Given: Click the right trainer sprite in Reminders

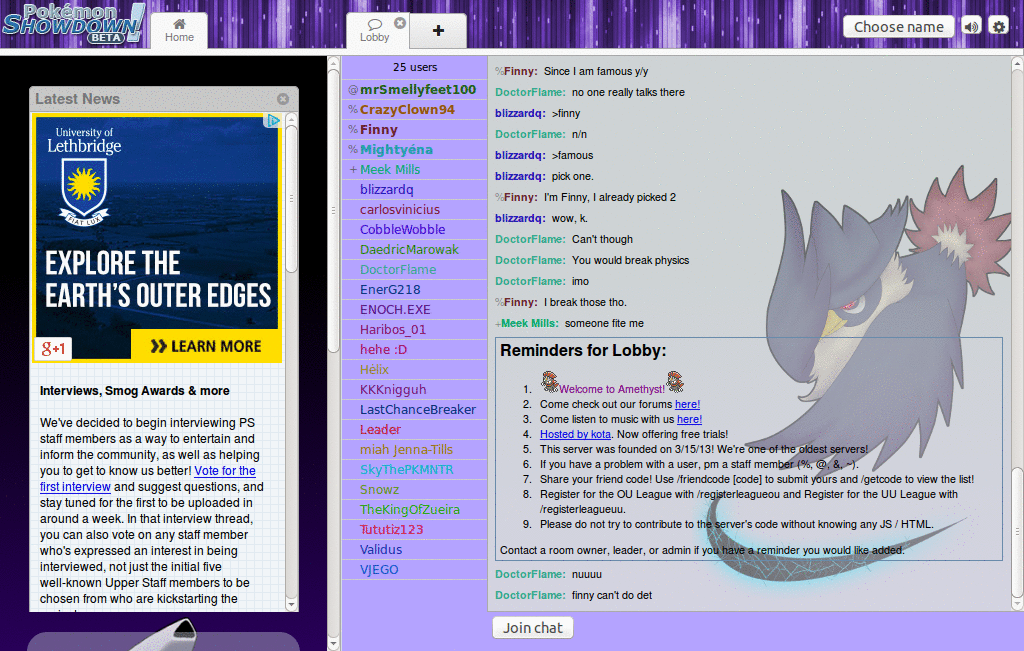Looking at the screenshot, I should pyautogui.click(x=675, y=381).
